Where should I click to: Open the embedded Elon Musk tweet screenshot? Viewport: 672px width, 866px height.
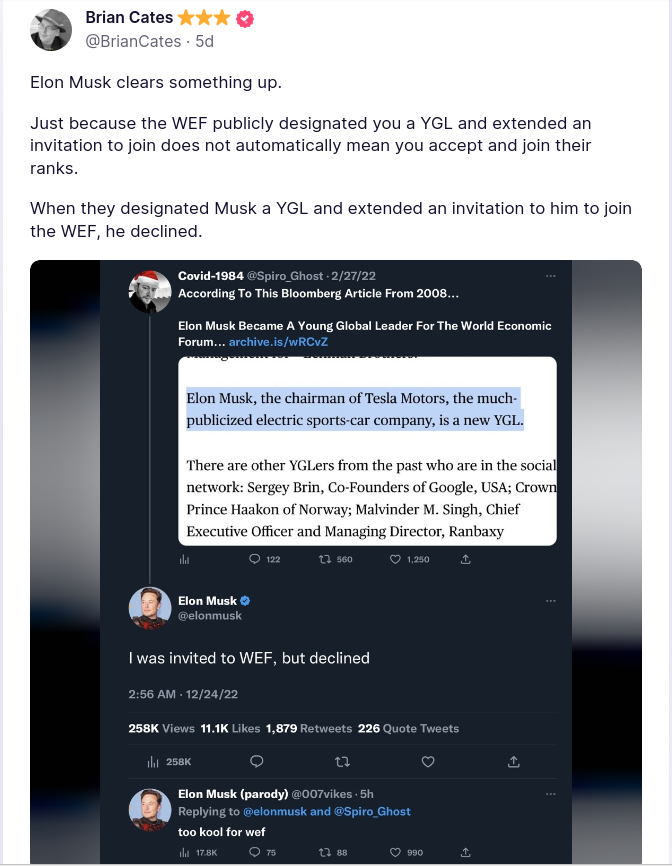(x=336, y=562)
